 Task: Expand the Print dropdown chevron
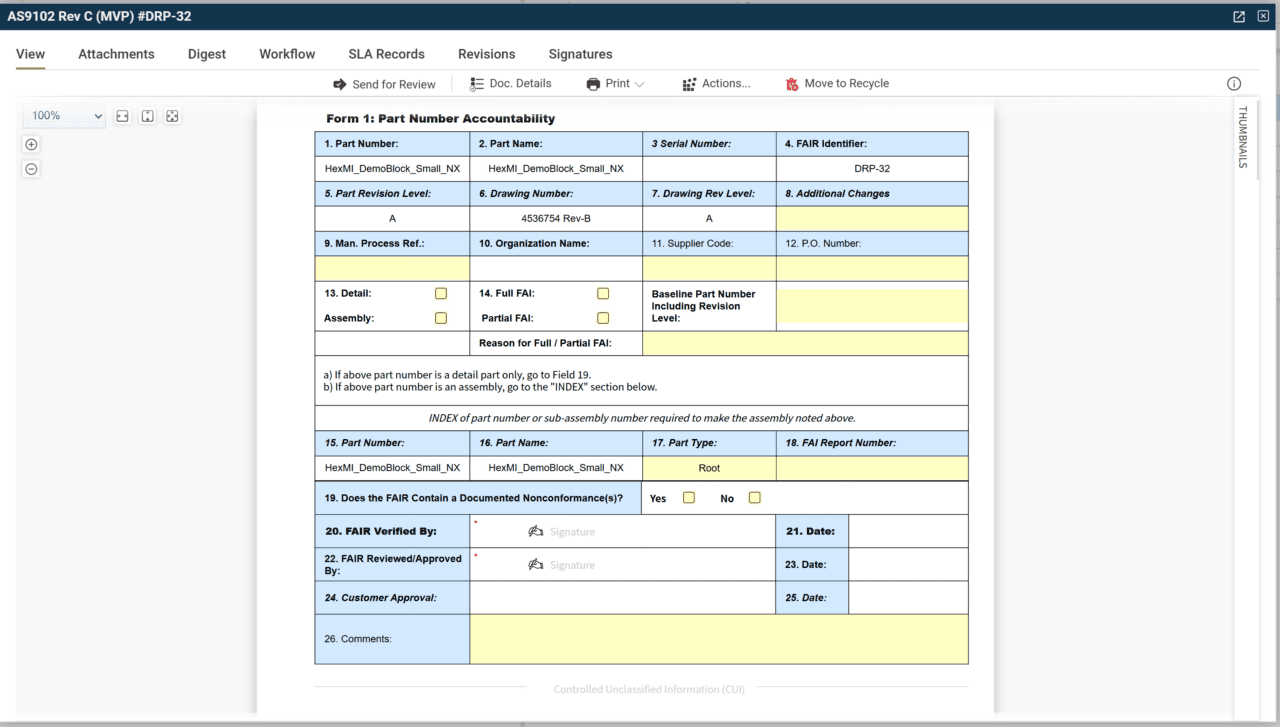point(638,84)
